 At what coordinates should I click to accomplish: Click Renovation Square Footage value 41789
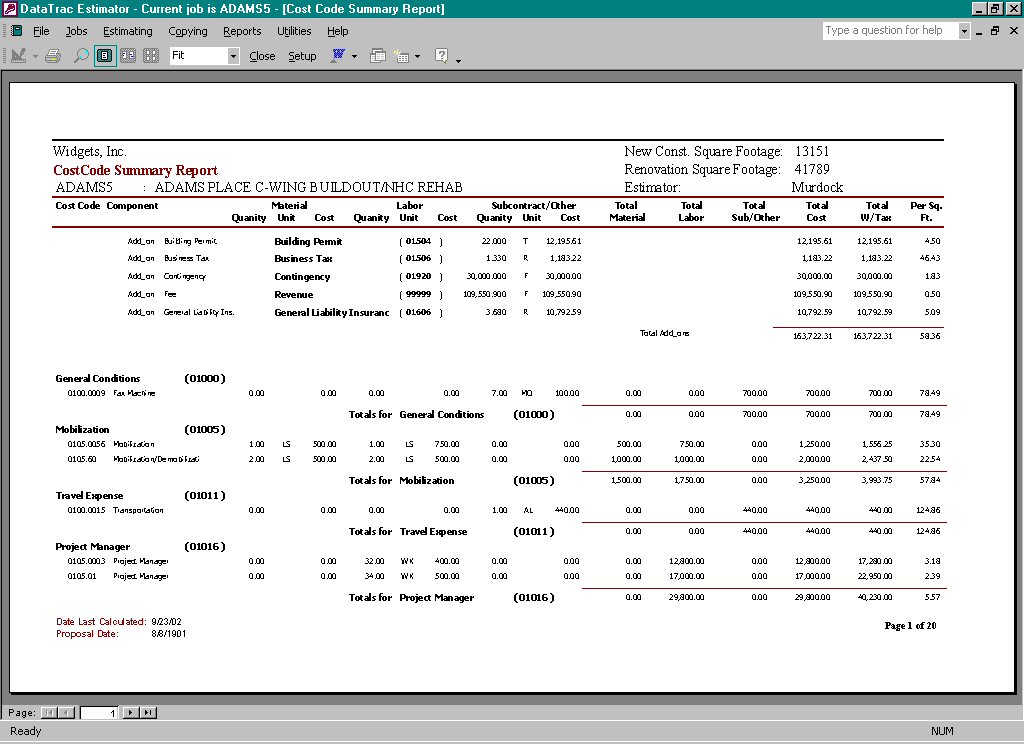click(x=812, y=169)
